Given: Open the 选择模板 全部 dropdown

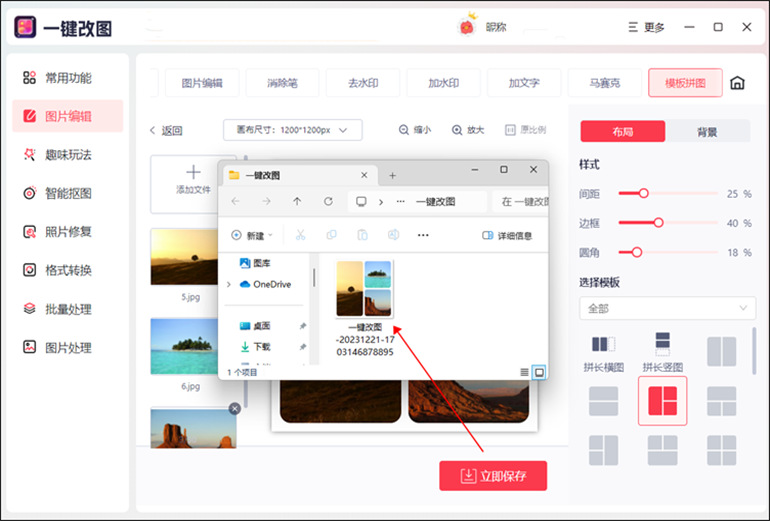Looking at the screenshot, I should point(667,308).
